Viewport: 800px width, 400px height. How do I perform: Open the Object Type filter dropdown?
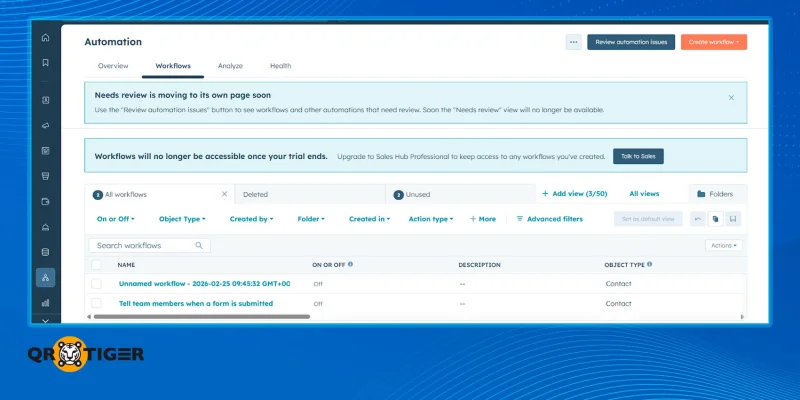coord(182,219)
